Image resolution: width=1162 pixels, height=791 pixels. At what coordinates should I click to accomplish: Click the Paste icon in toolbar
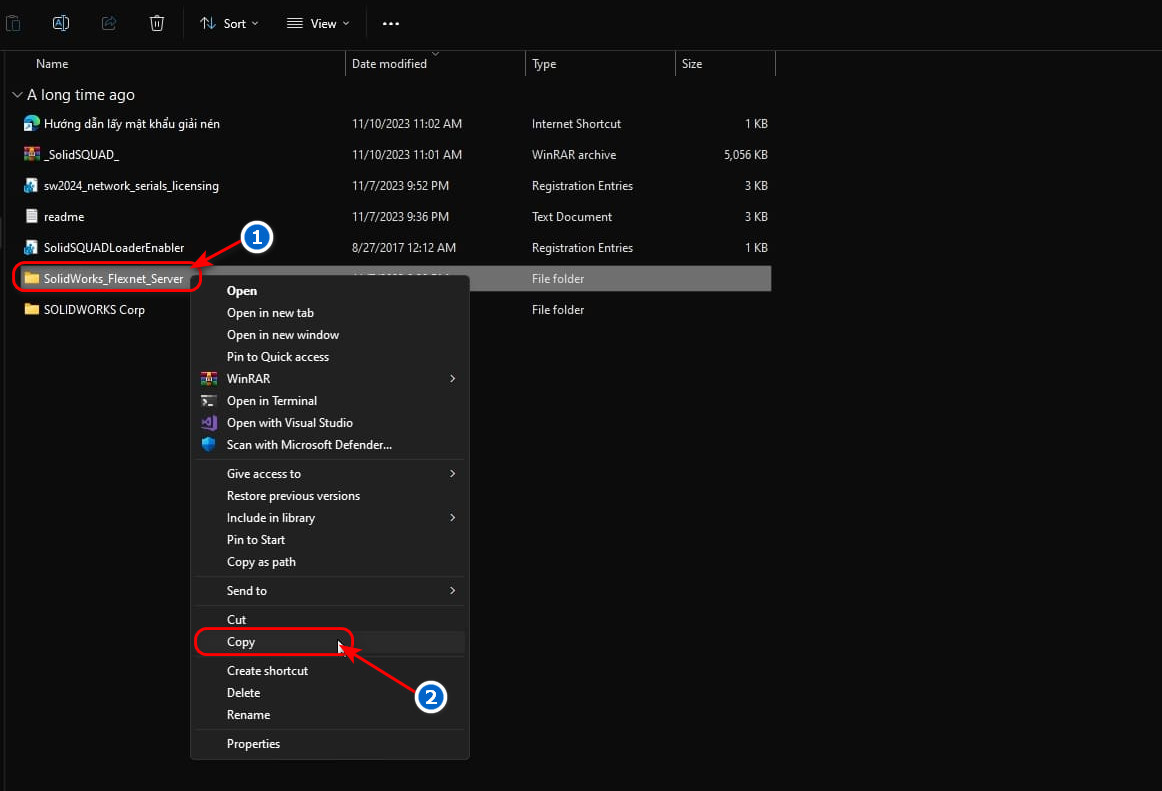13,23
